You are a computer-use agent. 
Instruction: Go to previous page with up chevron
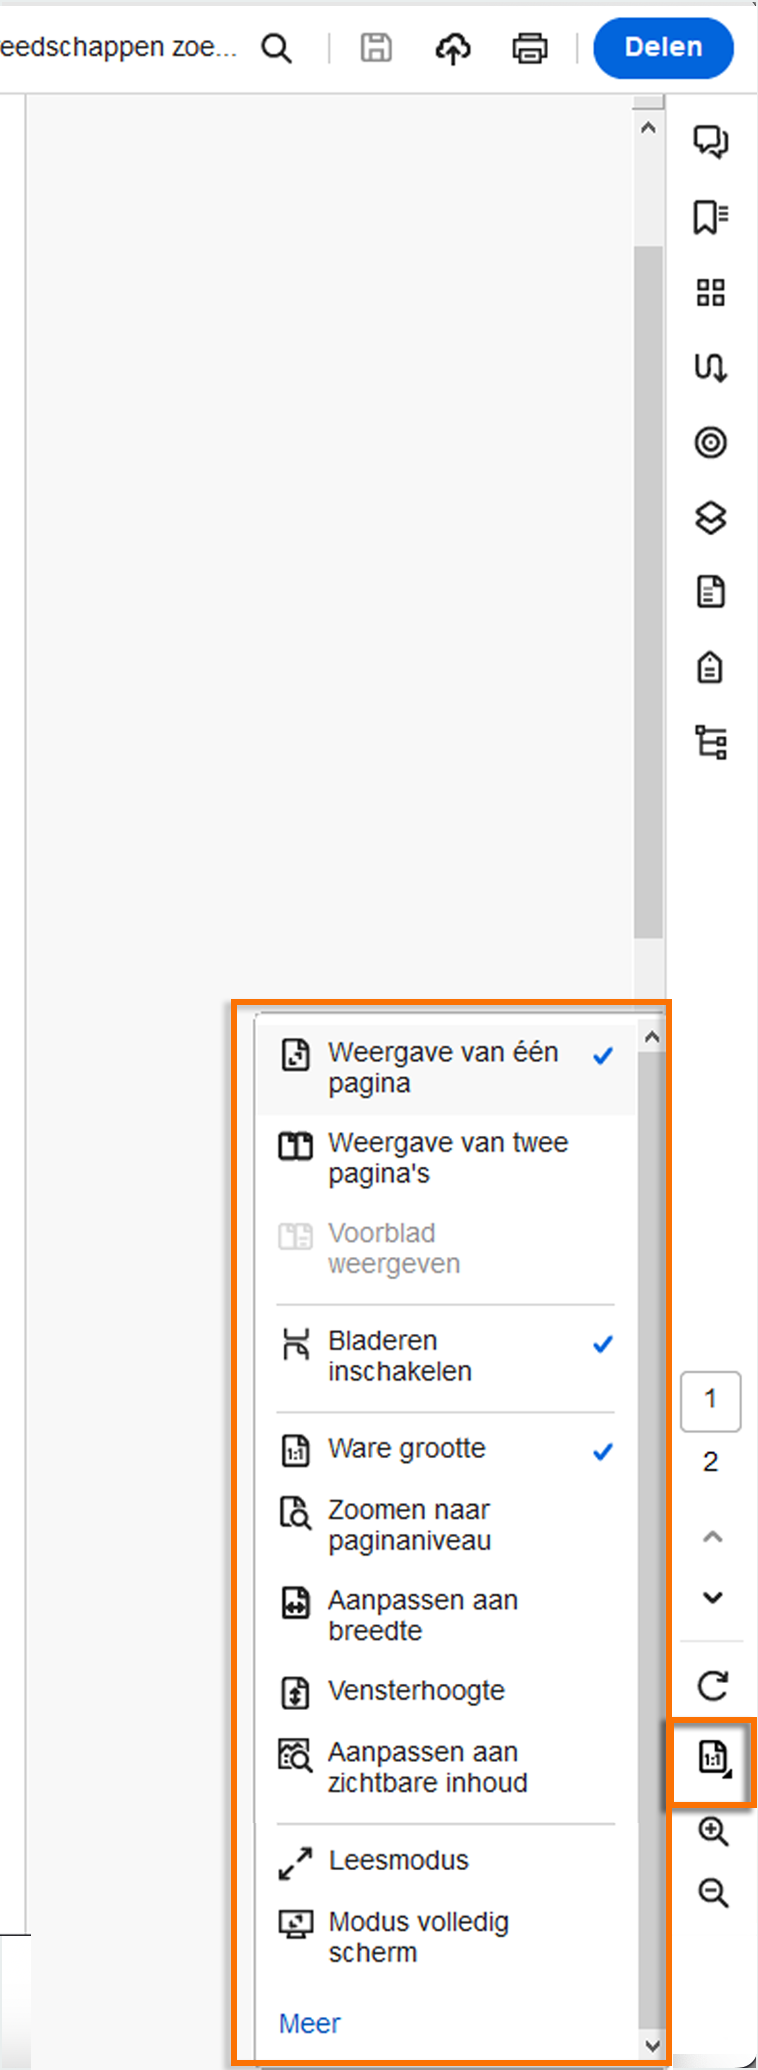(712, 1537)
